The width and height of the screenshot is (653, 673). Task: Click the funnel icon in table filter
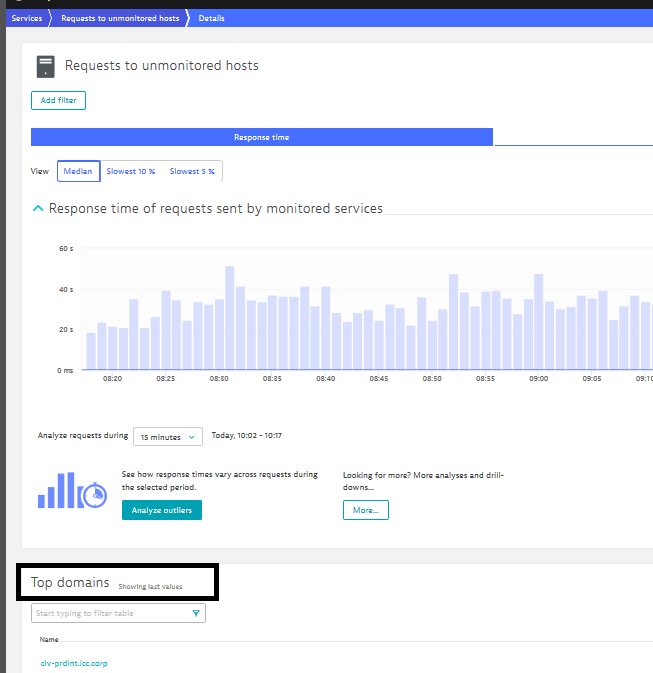point(195,613)
